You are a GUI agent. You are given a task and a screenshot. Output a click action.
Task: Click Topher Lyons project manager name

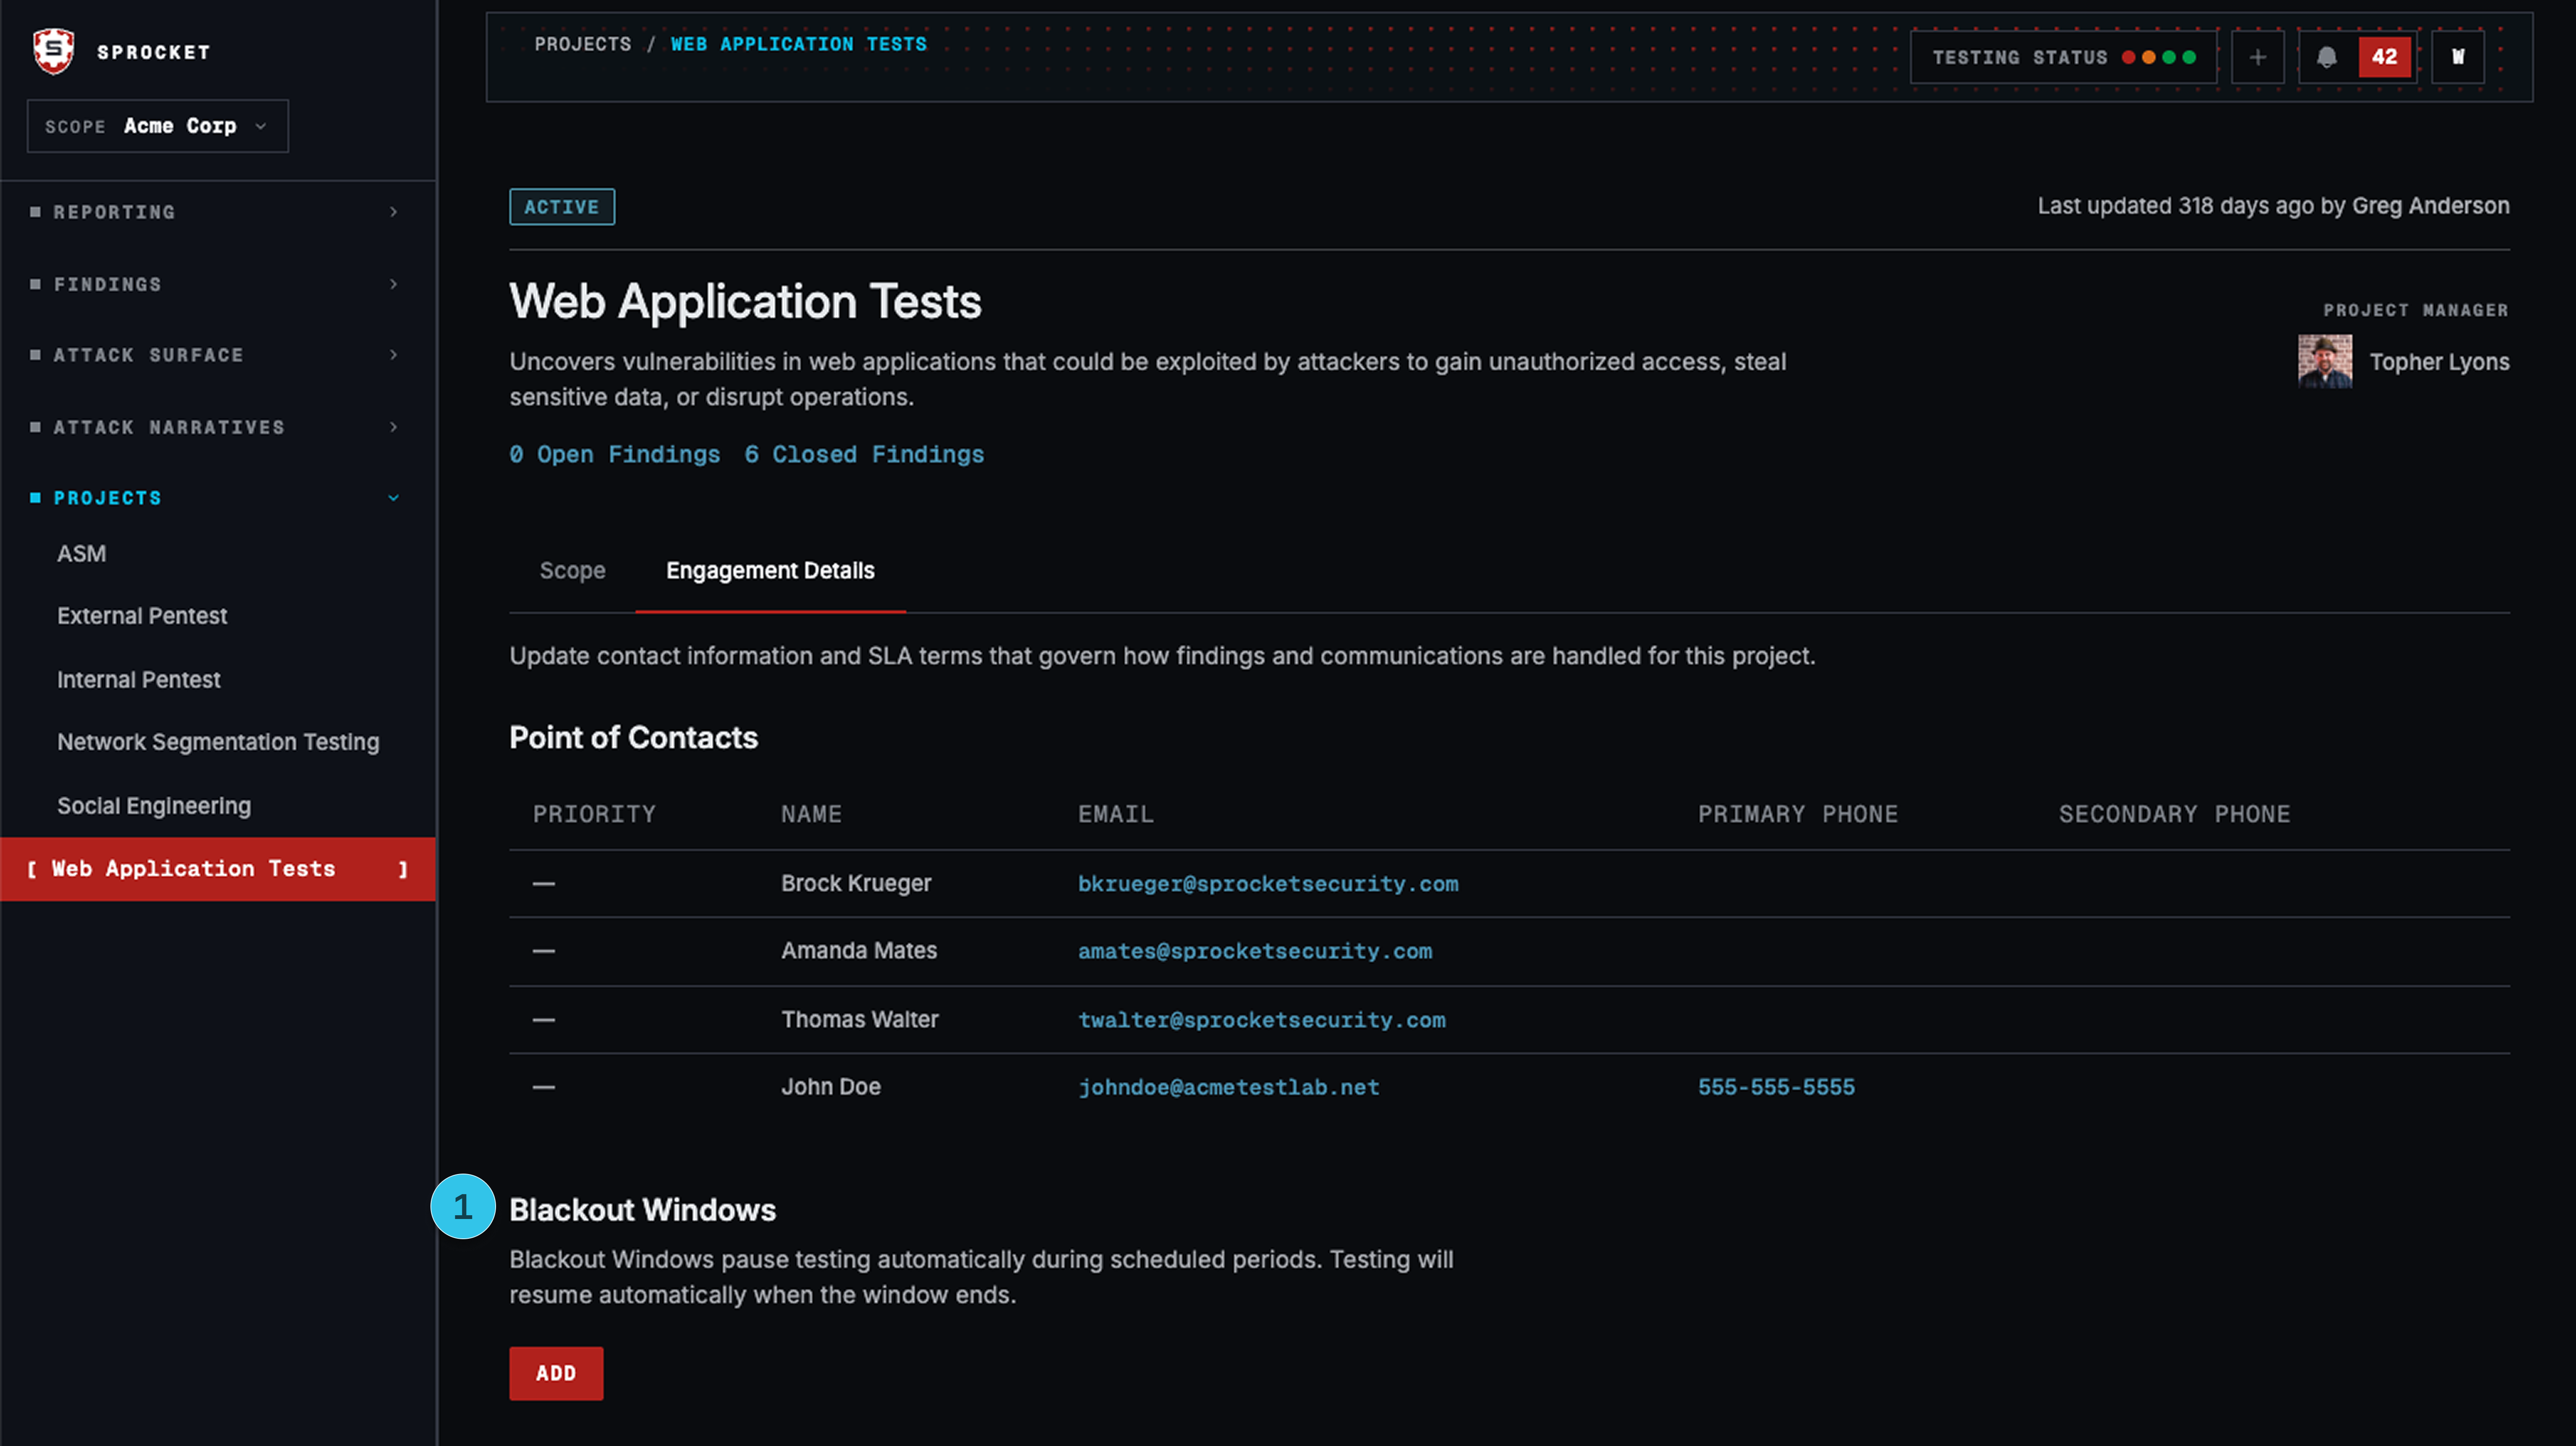click(x=2439, y=362)
